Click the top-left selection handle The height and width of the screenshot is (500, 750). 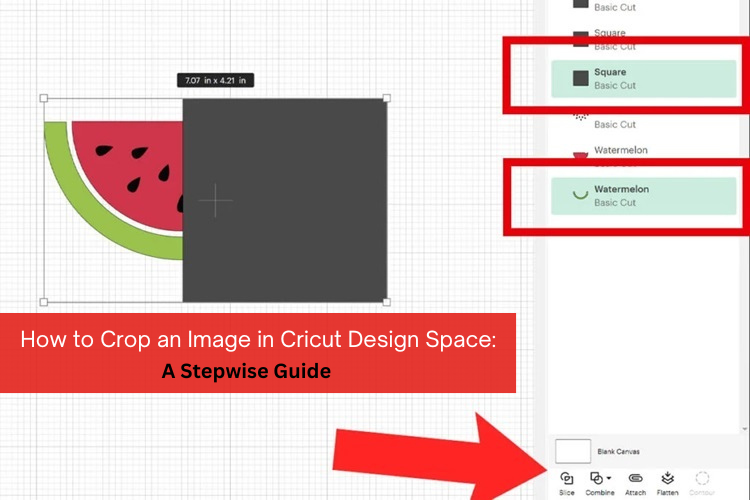pyautogui.click(x=43, y=98)
